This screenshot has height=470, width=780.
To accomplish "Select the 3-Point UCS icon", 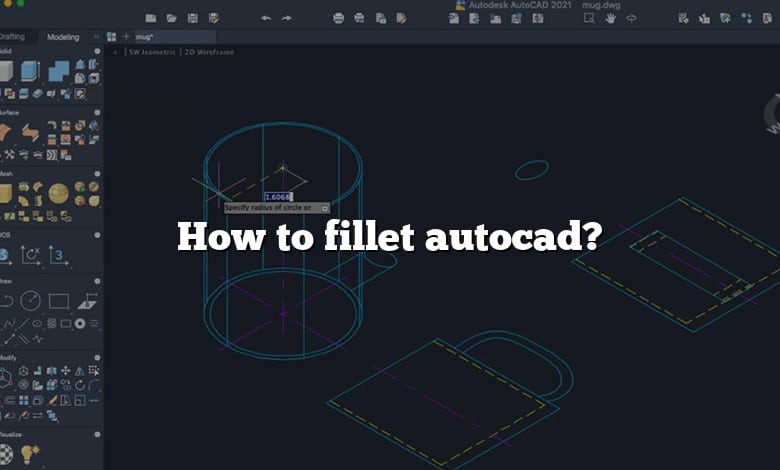I will tap(59, 255).
